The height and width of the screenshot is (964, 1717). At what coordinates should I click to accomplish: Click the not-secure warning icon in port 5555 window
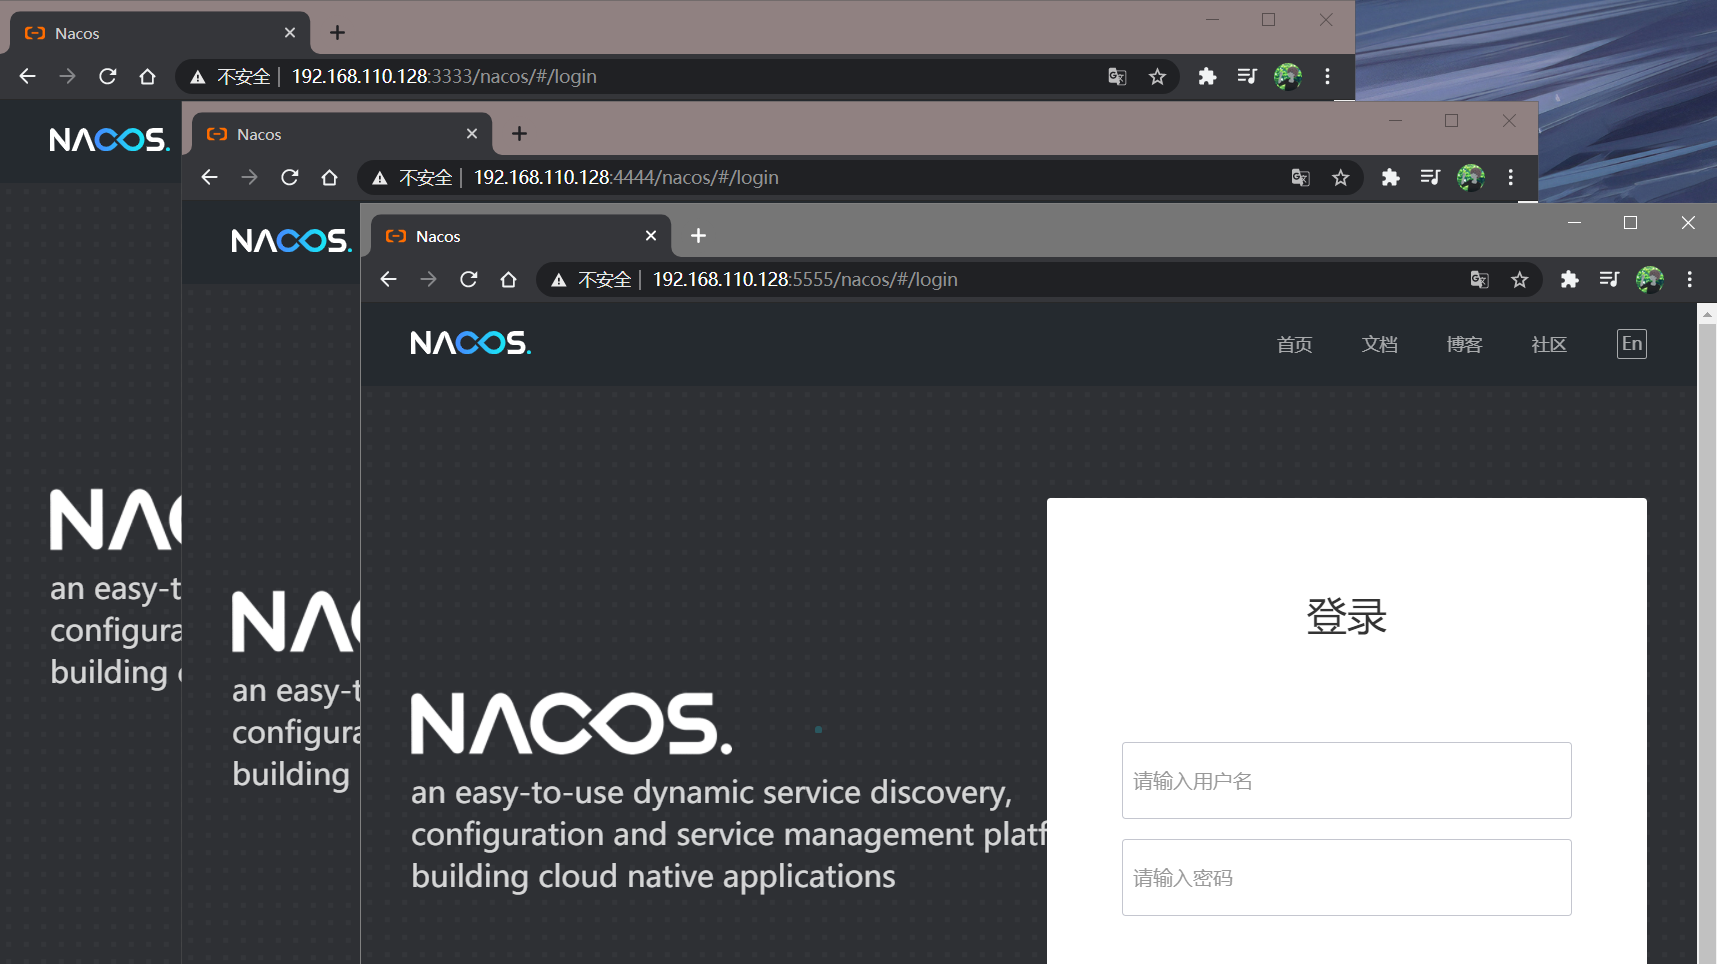click(x=559, y=280)
